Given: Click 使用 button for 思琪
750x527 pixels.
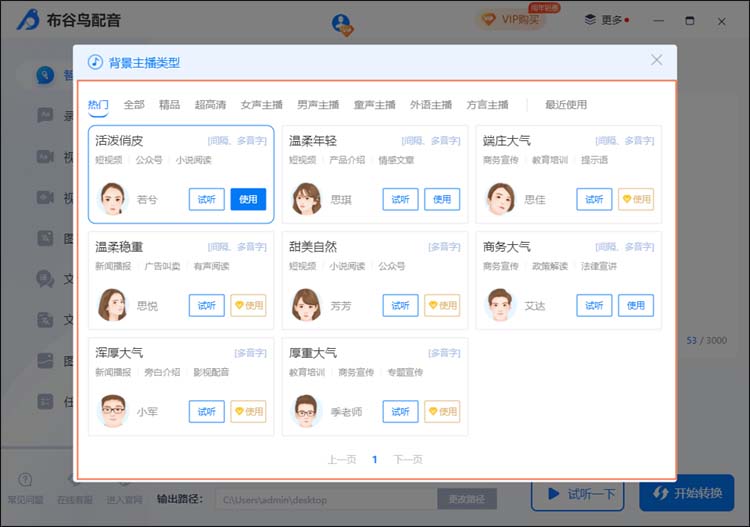Looking at the screenshot, I should click(x=442, y=199).
